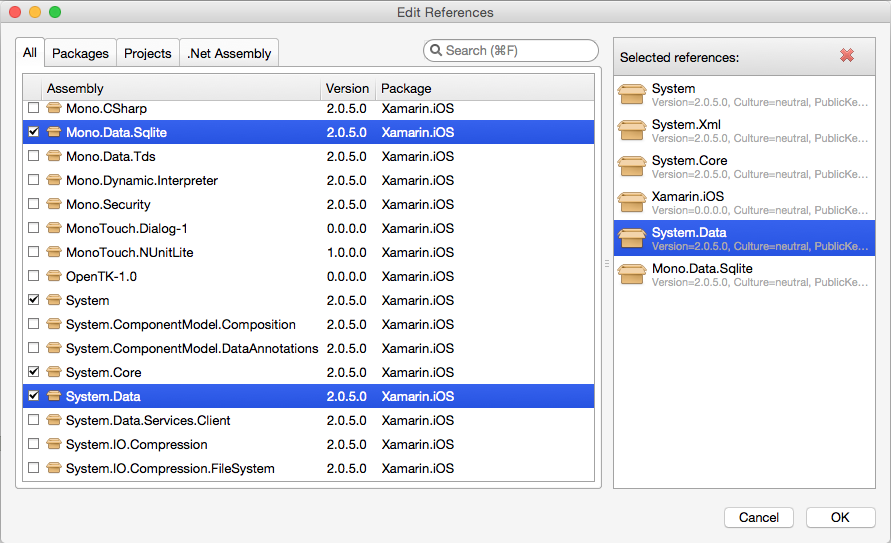This screenshot has width=891, height=543.
Task: Select Xamarin.iOS package icon in selected references
Action: (632, 203)
